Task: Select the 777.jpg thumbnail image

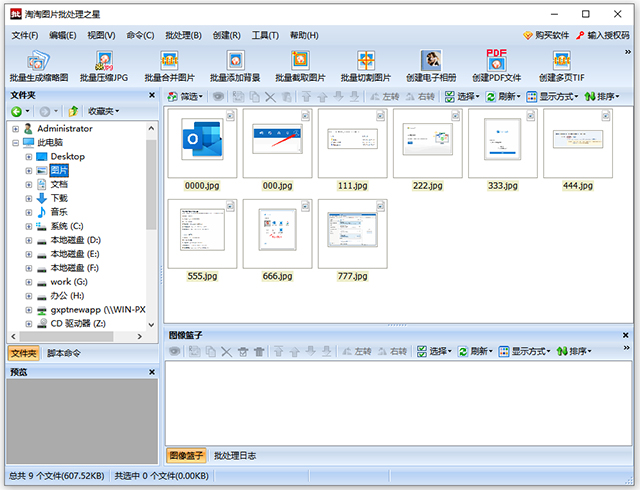Action: [353, 232]
